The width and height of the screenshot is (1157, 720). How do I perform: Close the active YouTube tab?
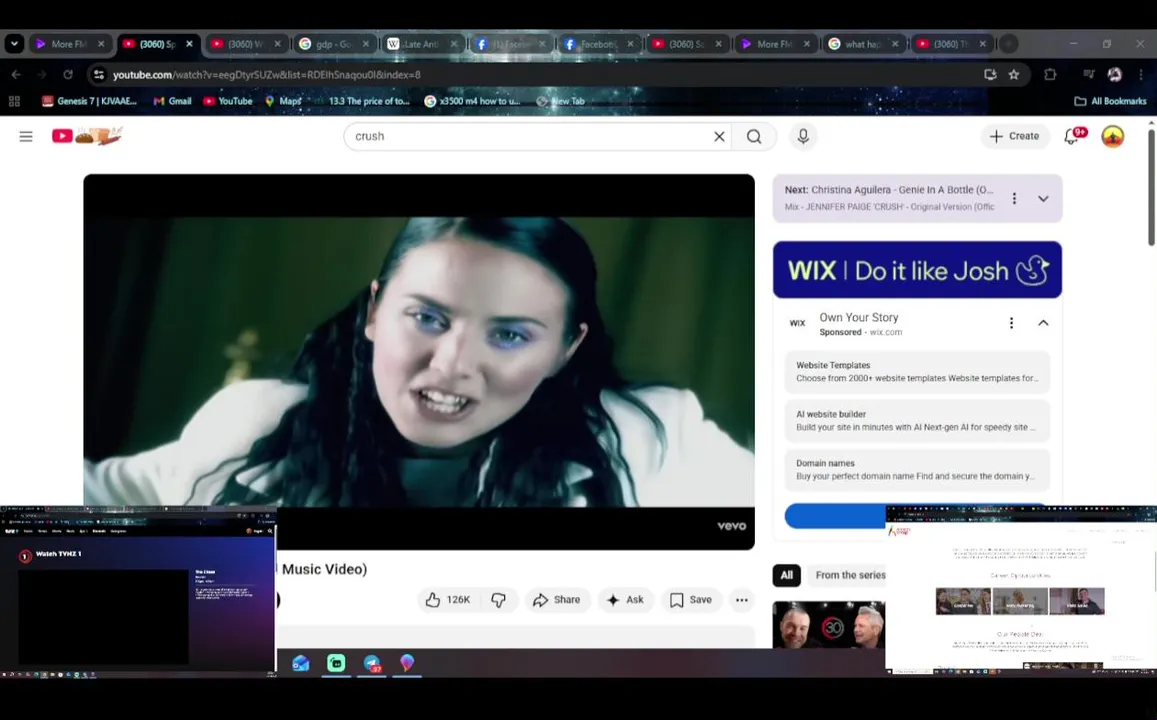pos(189,44)
